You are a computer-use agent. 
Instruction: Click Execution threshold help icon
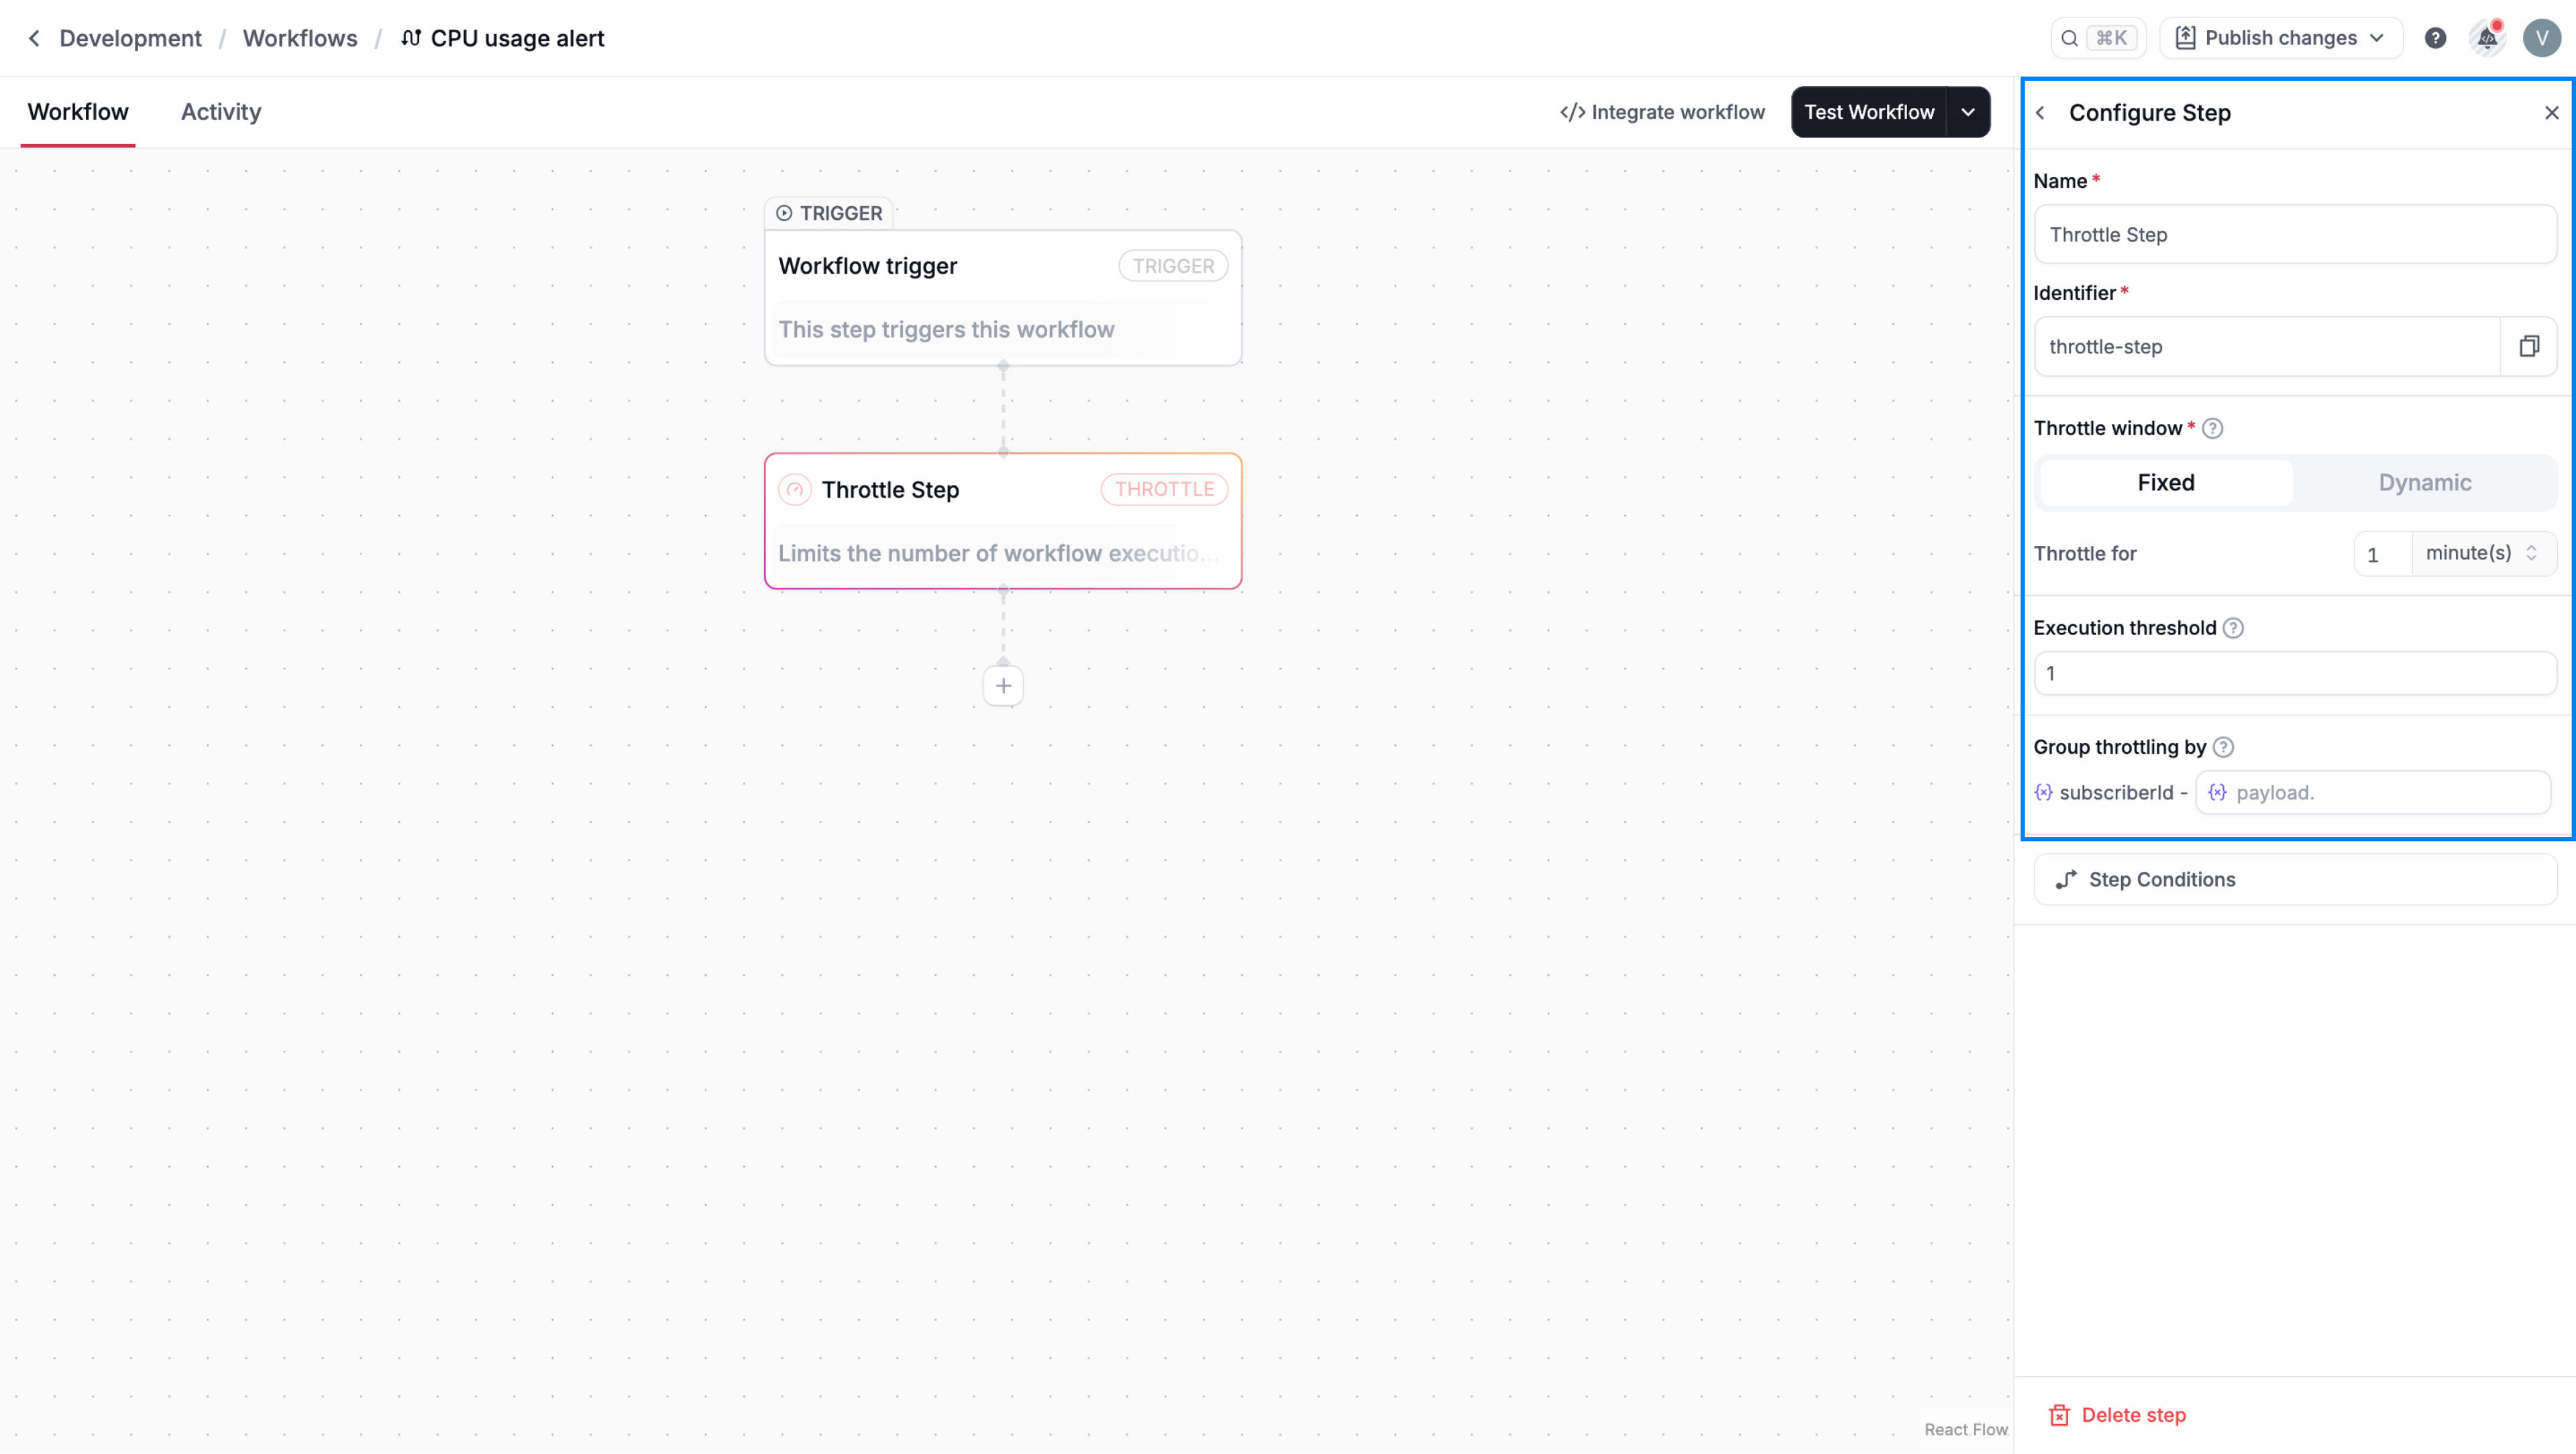pos(2233,628)
